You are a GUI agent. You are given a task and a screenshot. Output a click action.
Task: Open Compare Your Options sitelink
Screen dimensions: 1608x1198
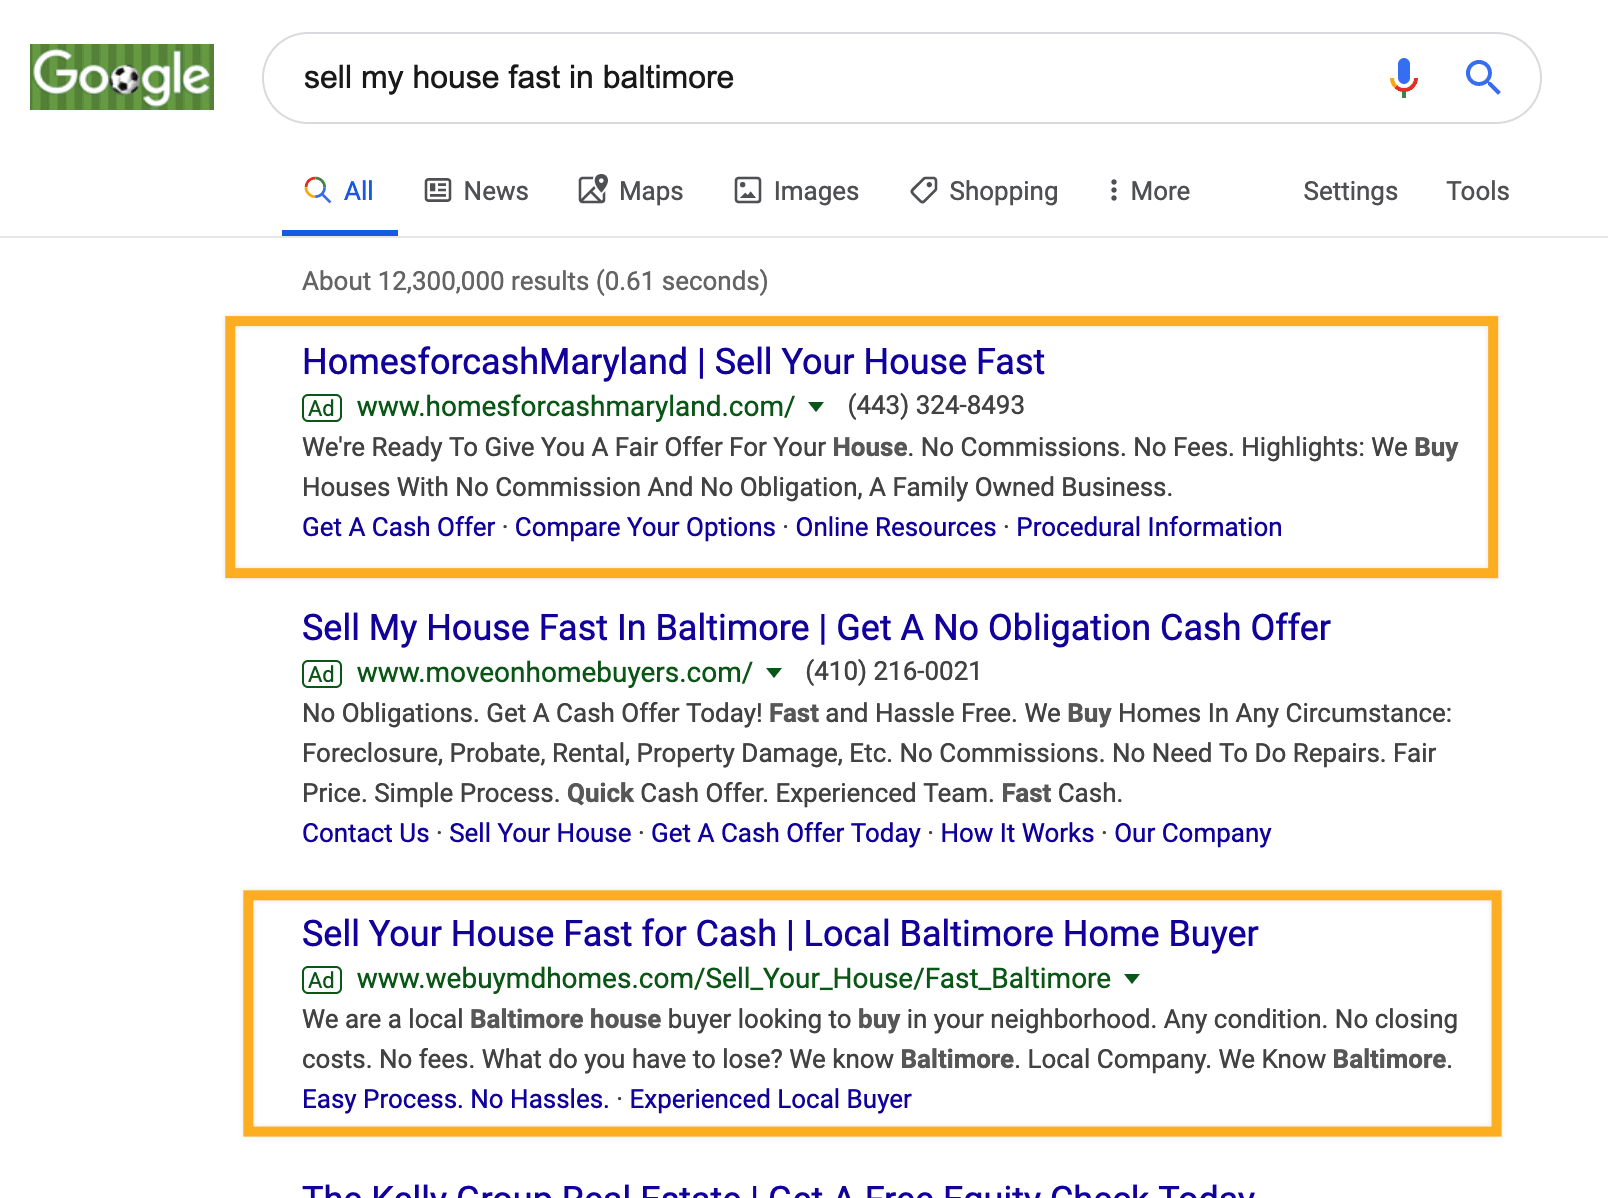tap(645, 527)
